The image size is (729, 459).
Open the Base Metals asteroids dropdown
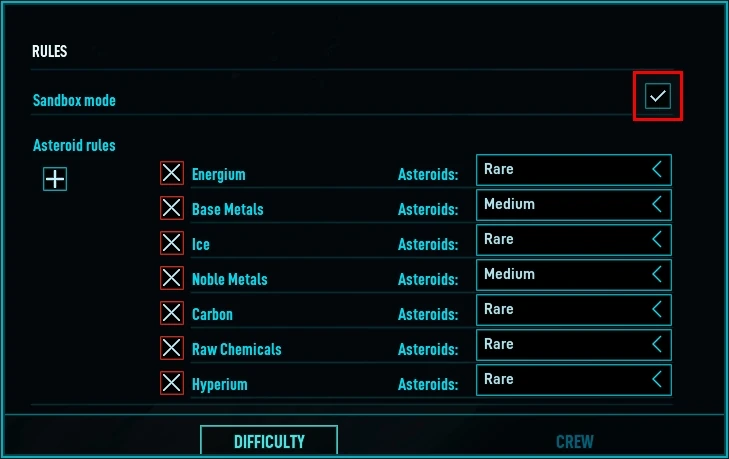point(574,205)
